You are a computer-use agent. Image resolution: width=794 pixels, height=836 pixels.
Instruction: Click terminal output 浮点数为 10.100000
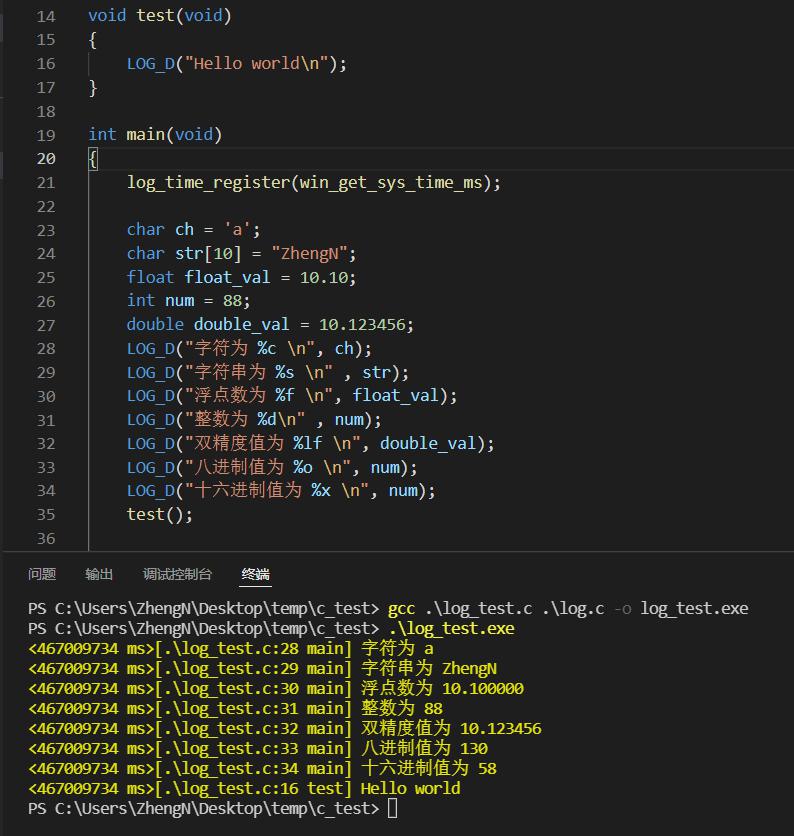442,689
